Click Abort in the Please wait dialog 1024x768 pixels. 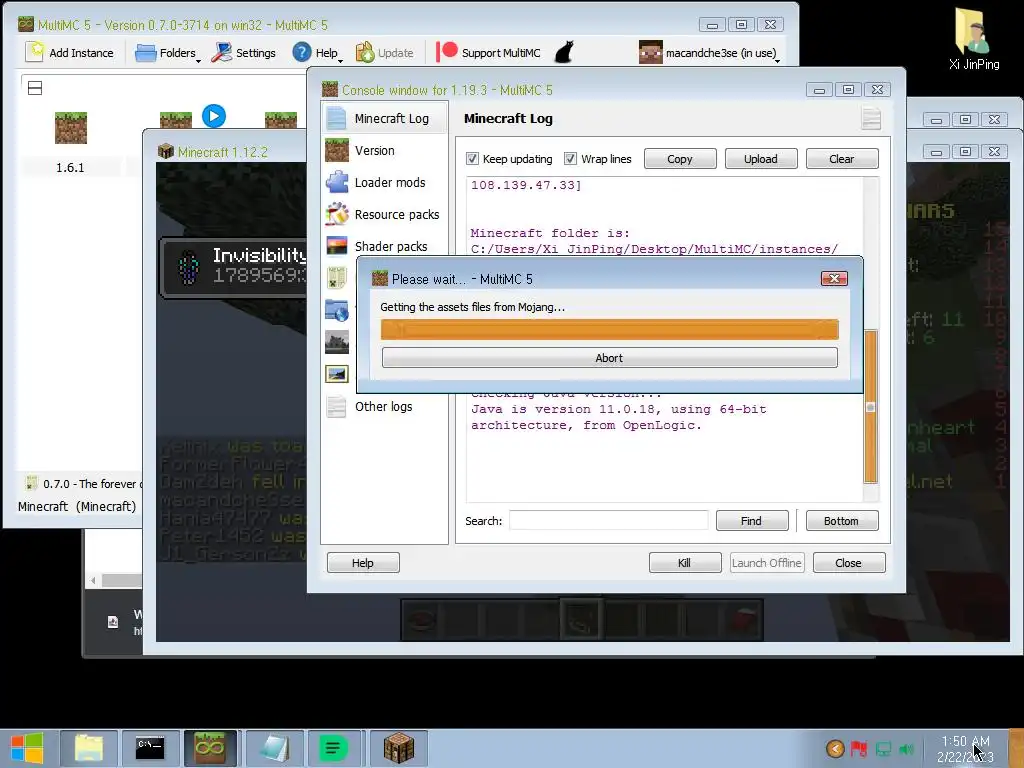point(609,358)
